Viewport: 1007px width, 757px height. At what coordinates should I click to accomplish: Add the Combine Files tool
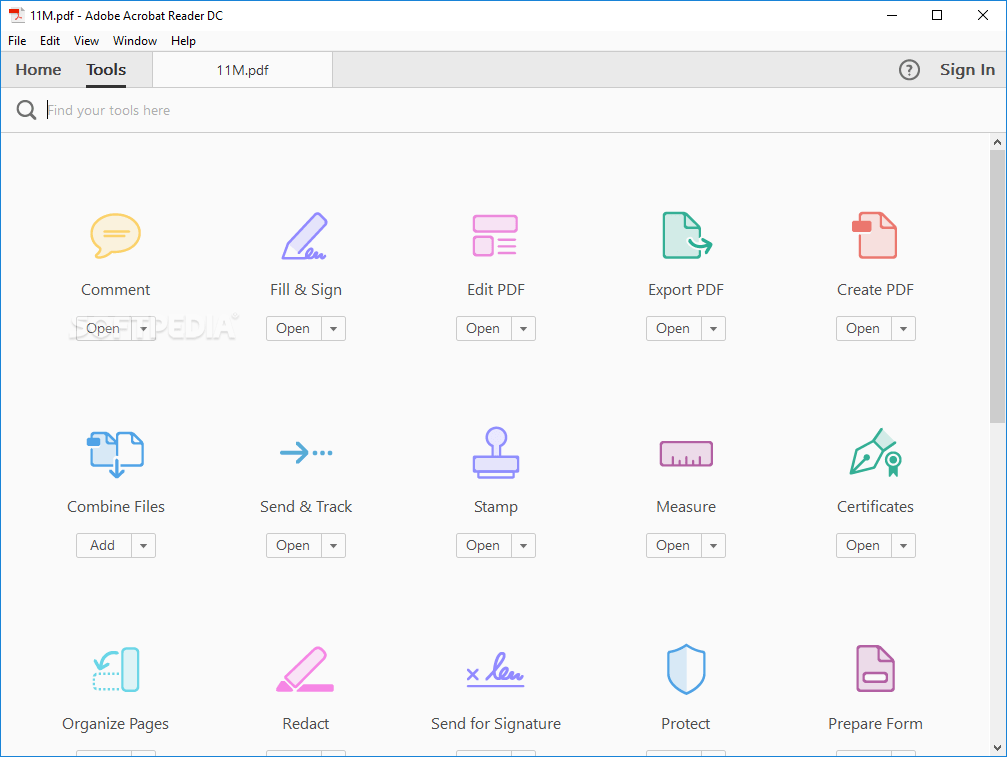103,546
